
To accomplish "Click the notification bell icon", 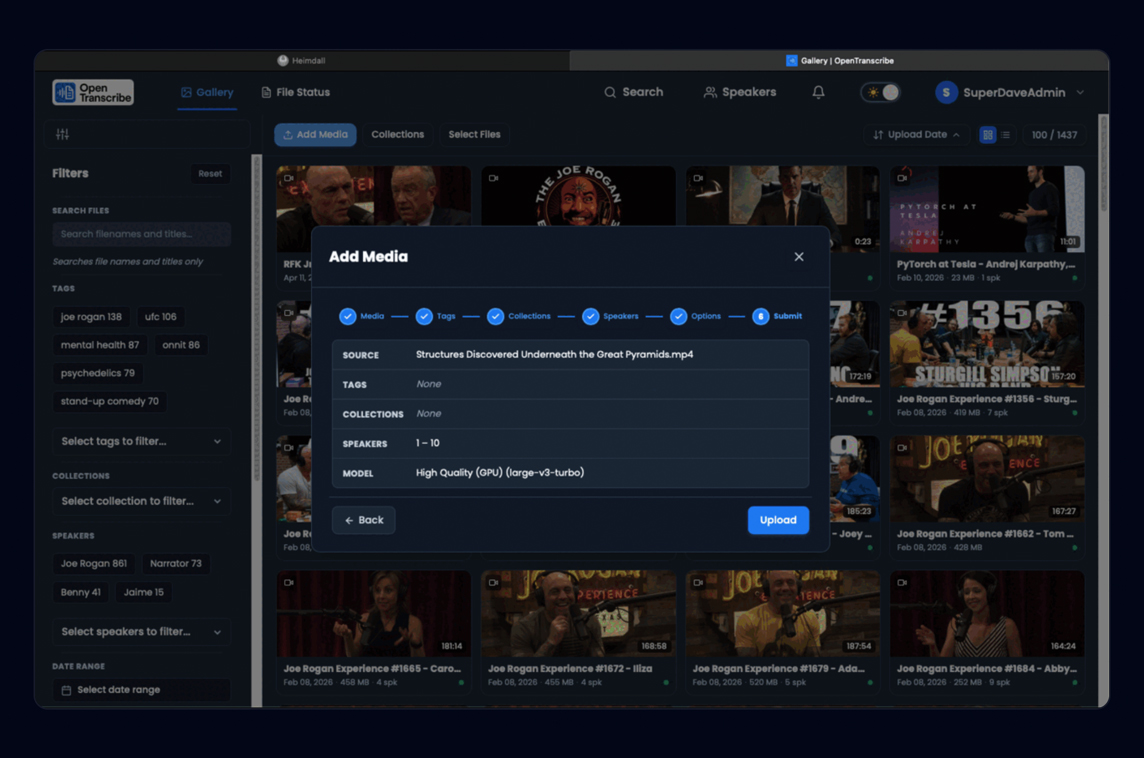I will click(x=818, y=92).
